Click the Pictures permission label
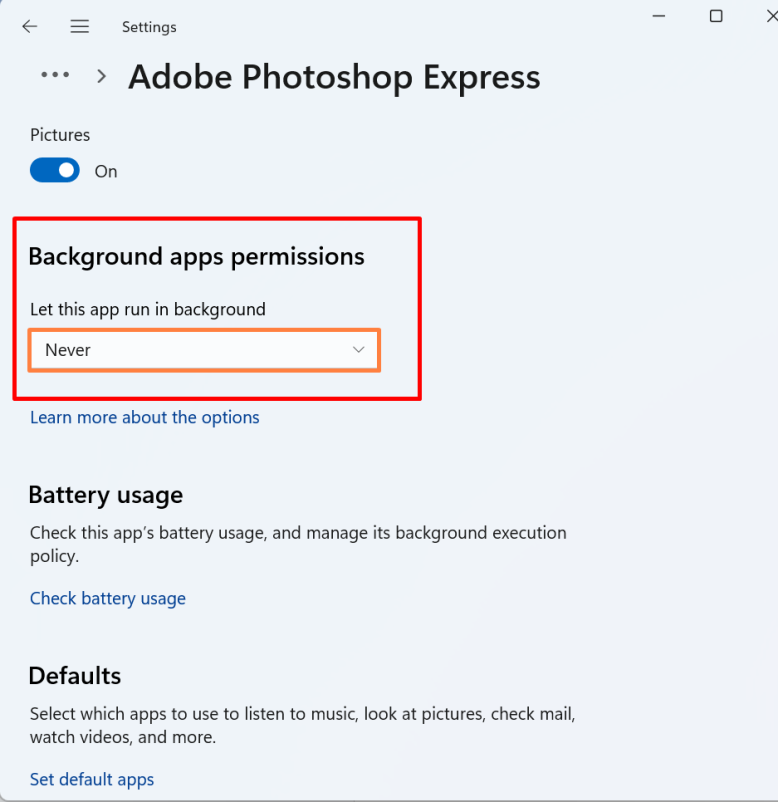 (60, 135)
